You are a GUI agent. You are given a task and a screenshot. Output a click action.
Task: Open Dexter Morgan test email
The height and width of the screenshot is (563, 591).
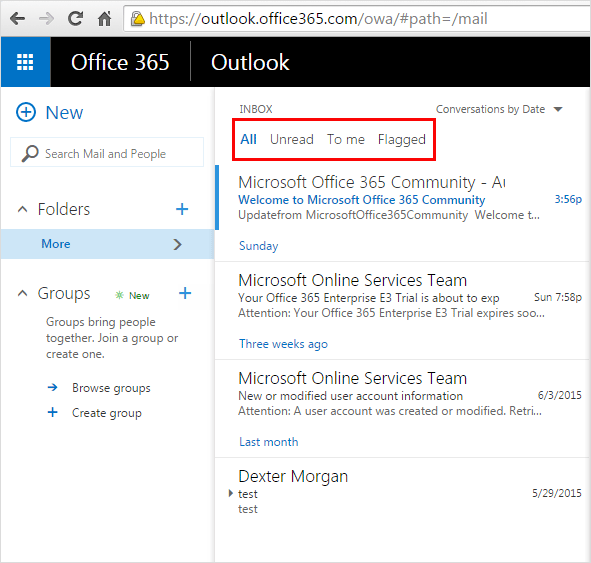click(x=402, y=492)
